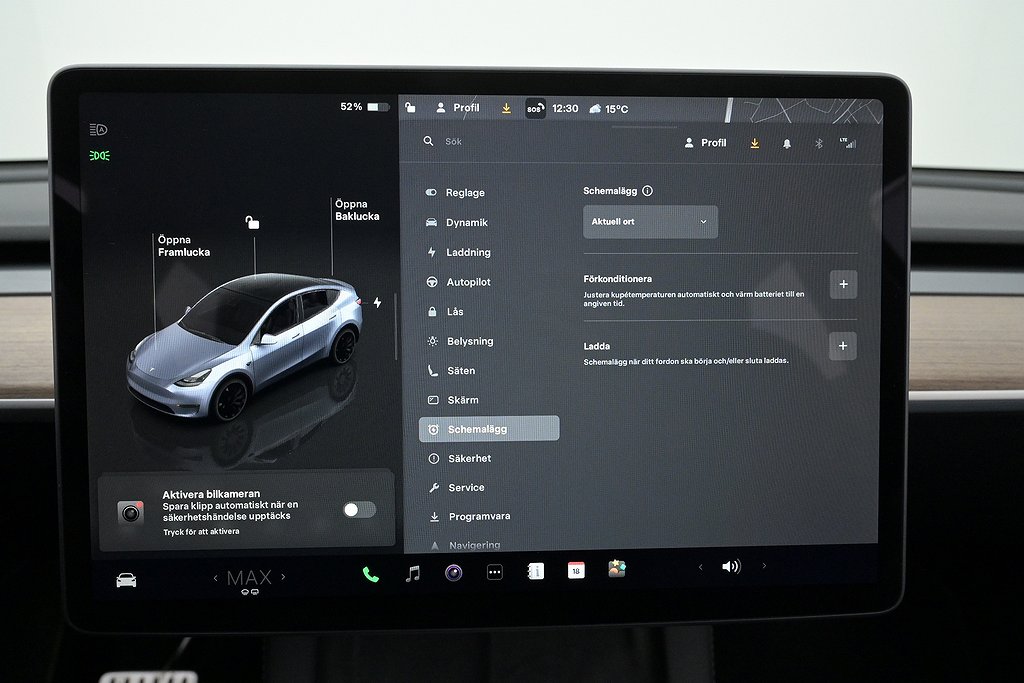The width and height of the screenshot is (1024, 683).
Task: Toggle the Aktivera bilkameran switch
Action: tap(359, 509)
